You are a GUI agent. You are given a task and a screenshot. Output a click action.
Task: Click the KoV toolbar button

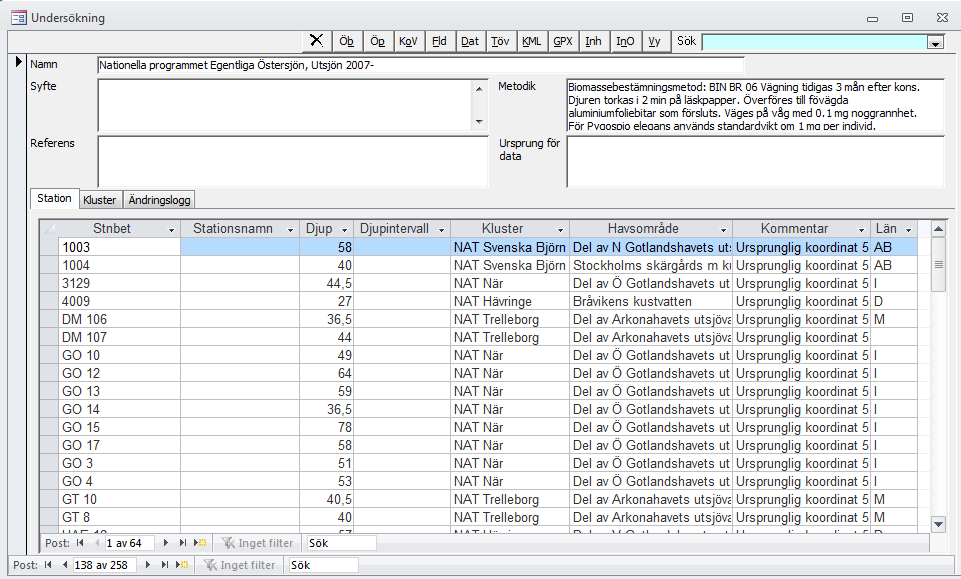pos(408,41)
